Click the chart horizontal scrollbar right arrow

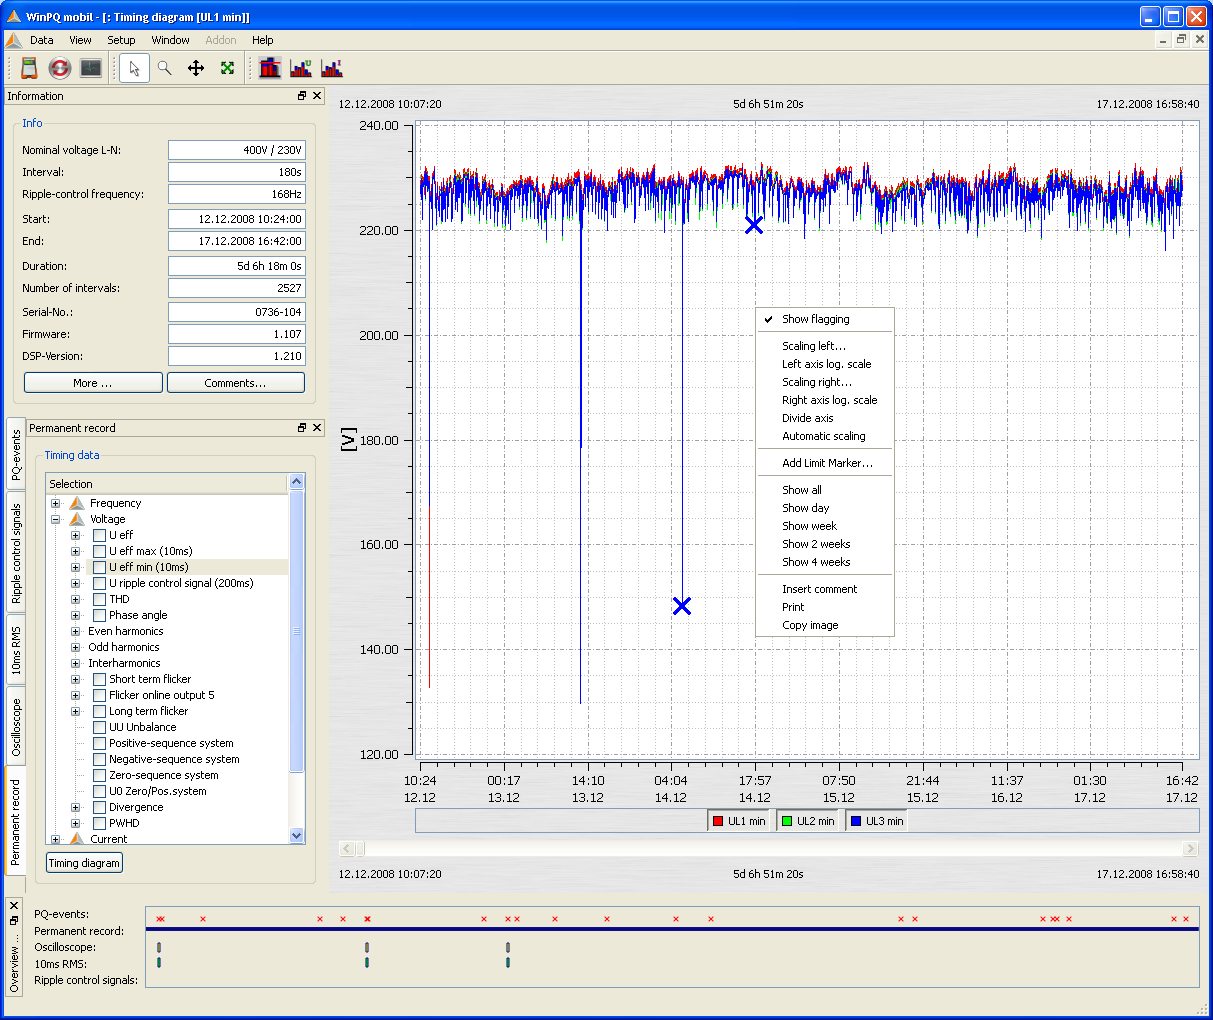click(1190, 848)
